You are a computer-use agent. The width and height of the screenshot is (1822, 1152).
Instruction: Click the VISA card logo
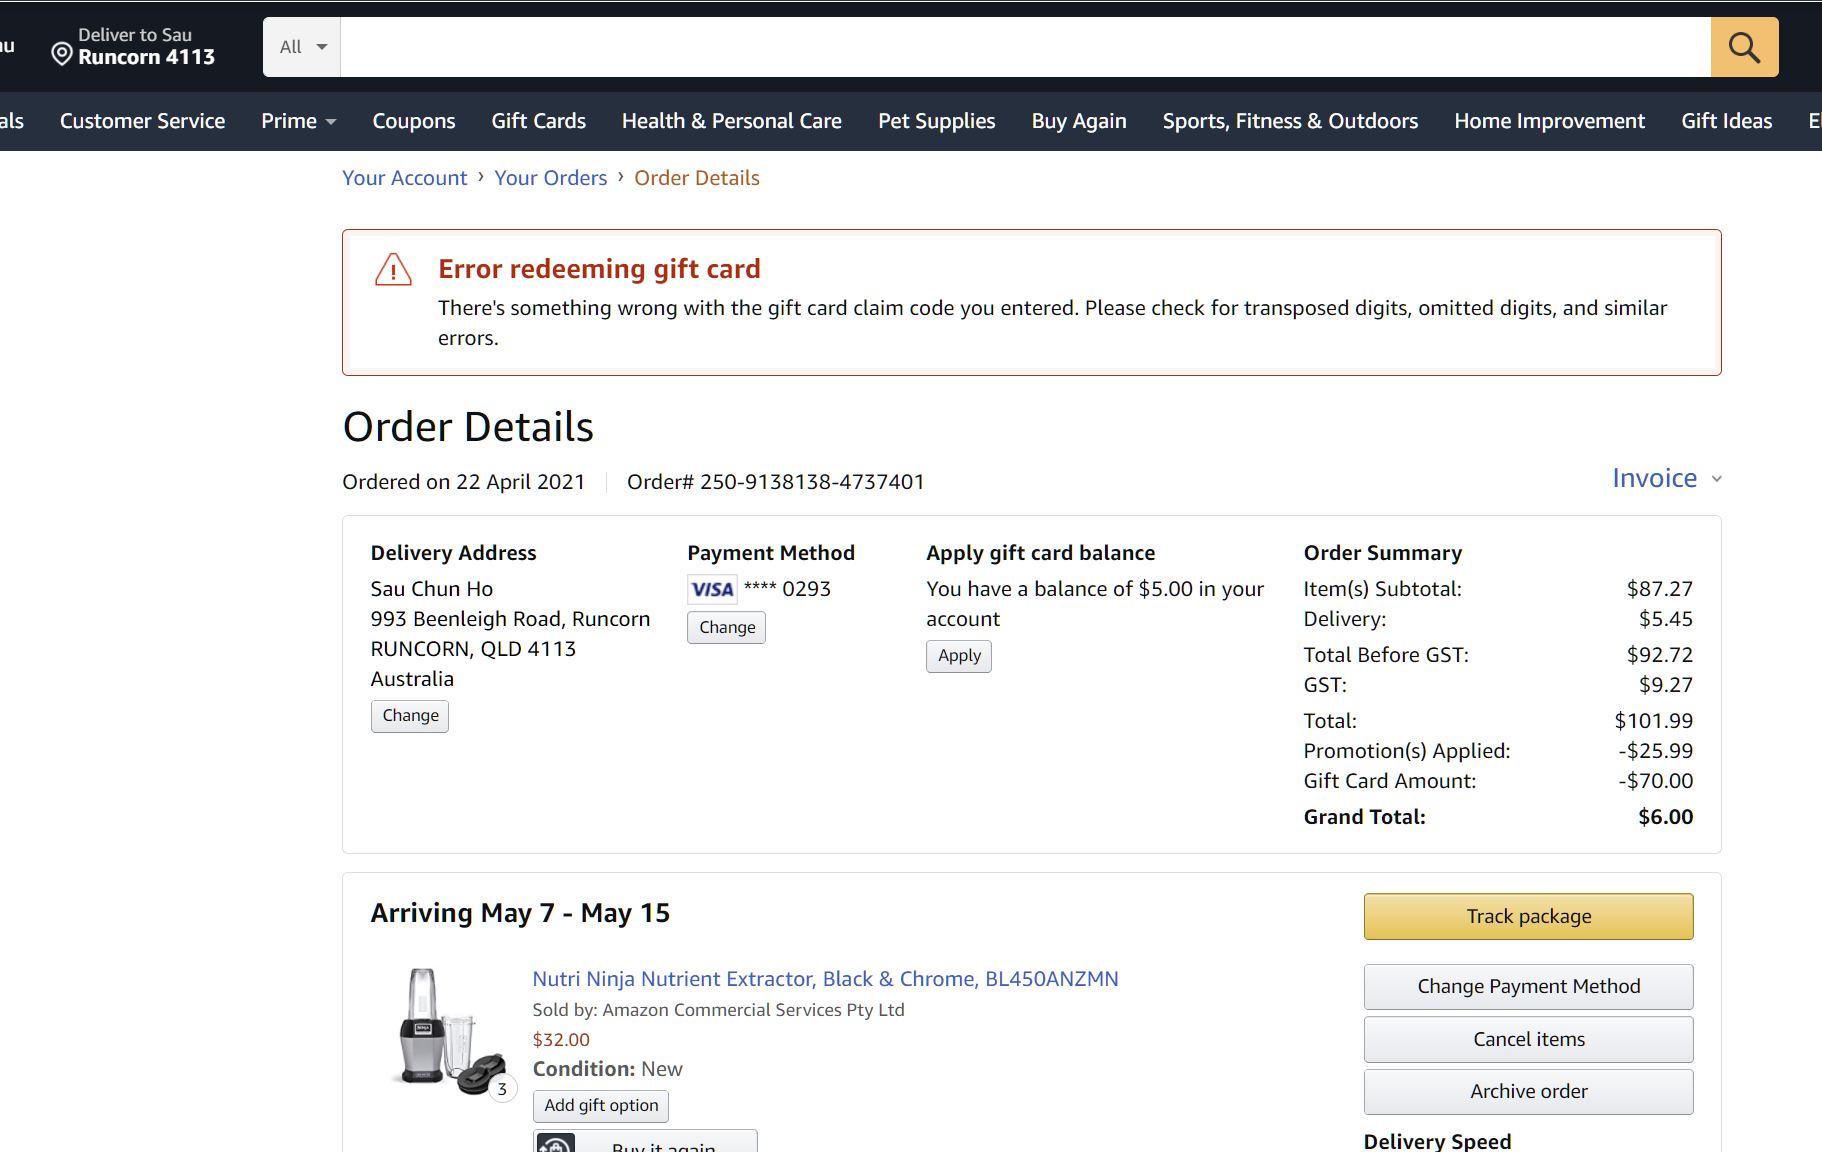point(712,589)
